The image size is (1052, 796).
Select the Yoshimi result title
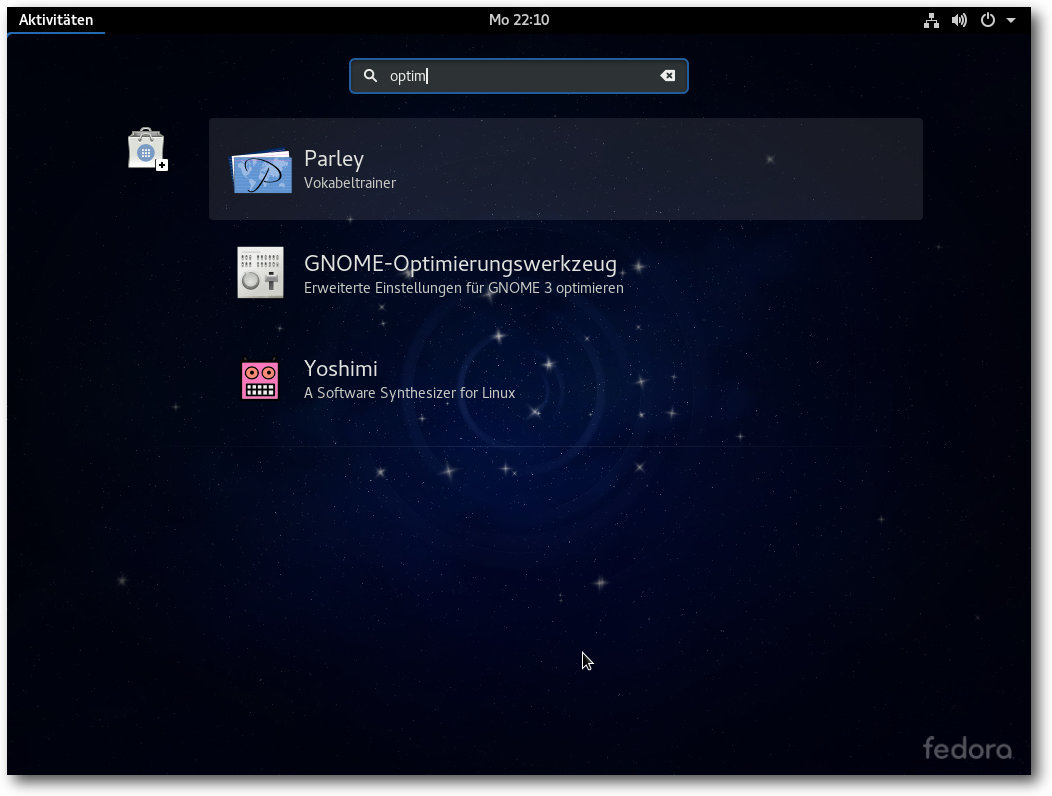(340, 368)
